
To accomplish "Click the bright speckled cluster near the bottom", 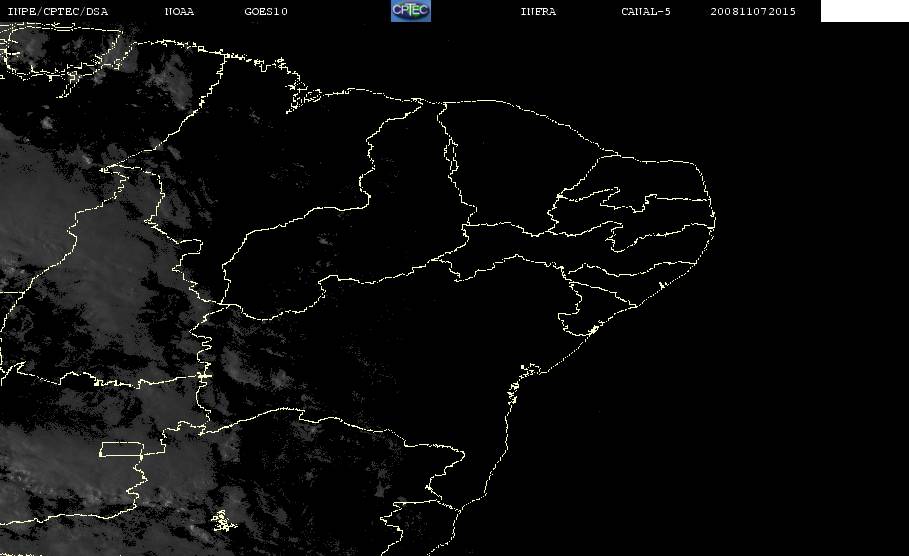I will tap(223, 520).
